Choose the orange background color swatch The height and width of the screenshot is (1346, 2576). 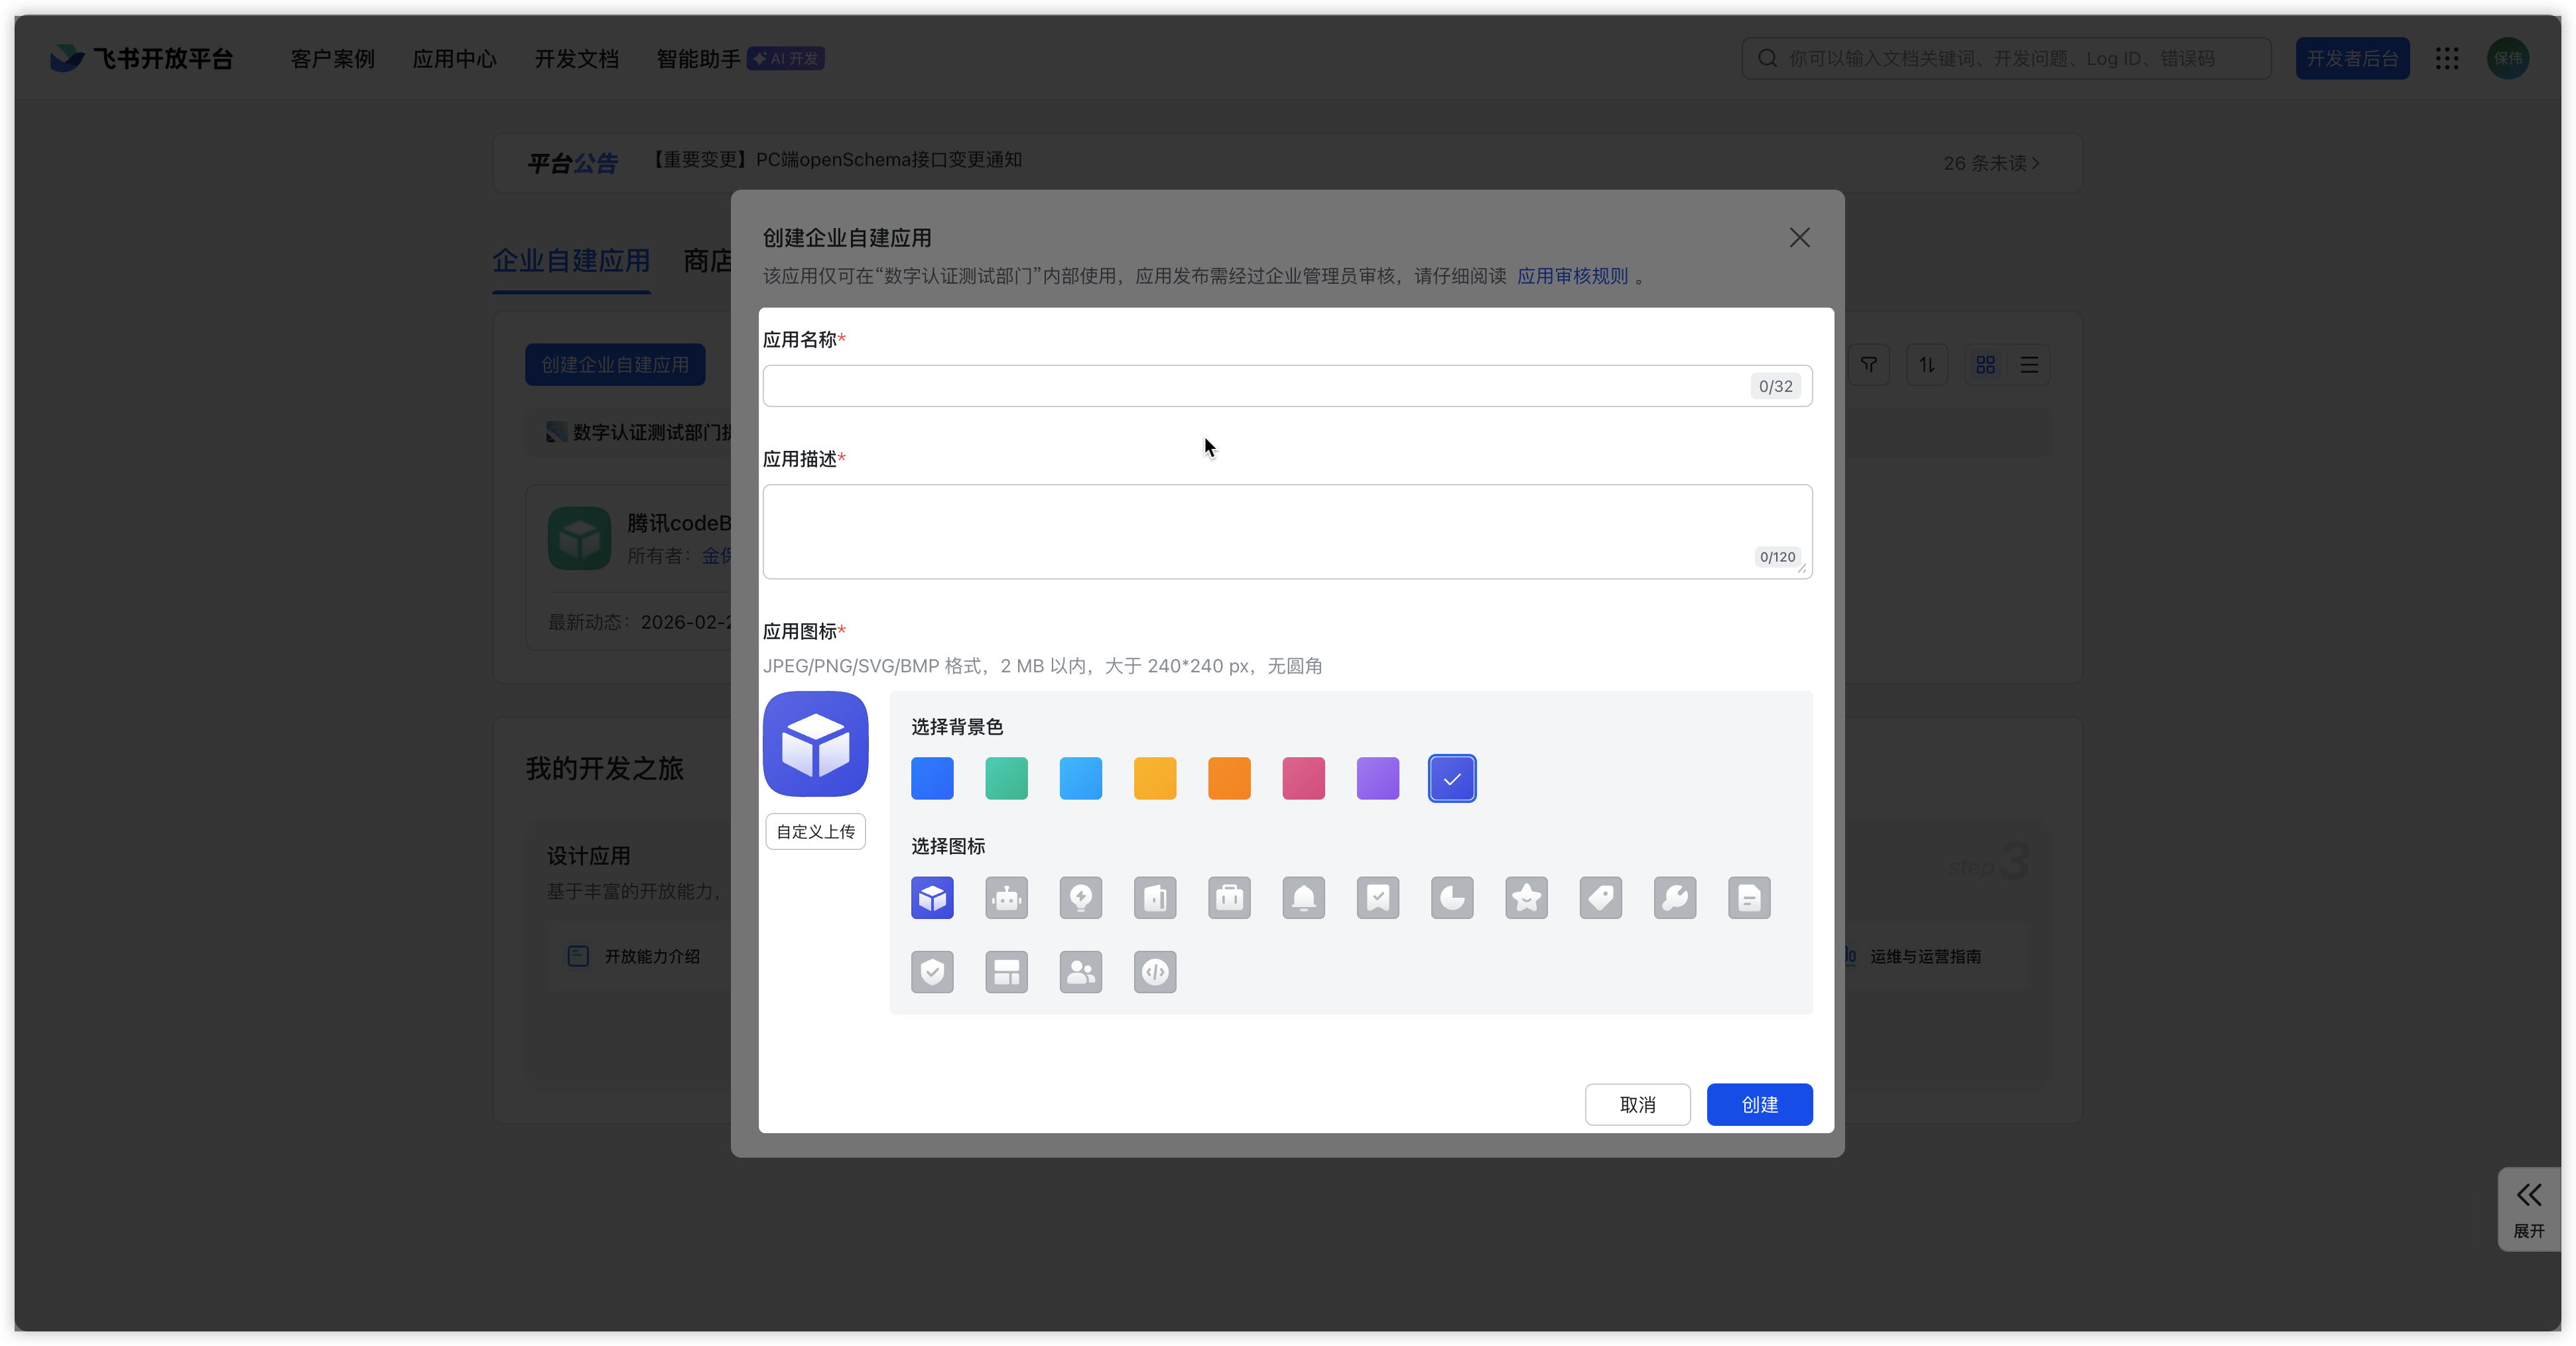coord(1229,778)
